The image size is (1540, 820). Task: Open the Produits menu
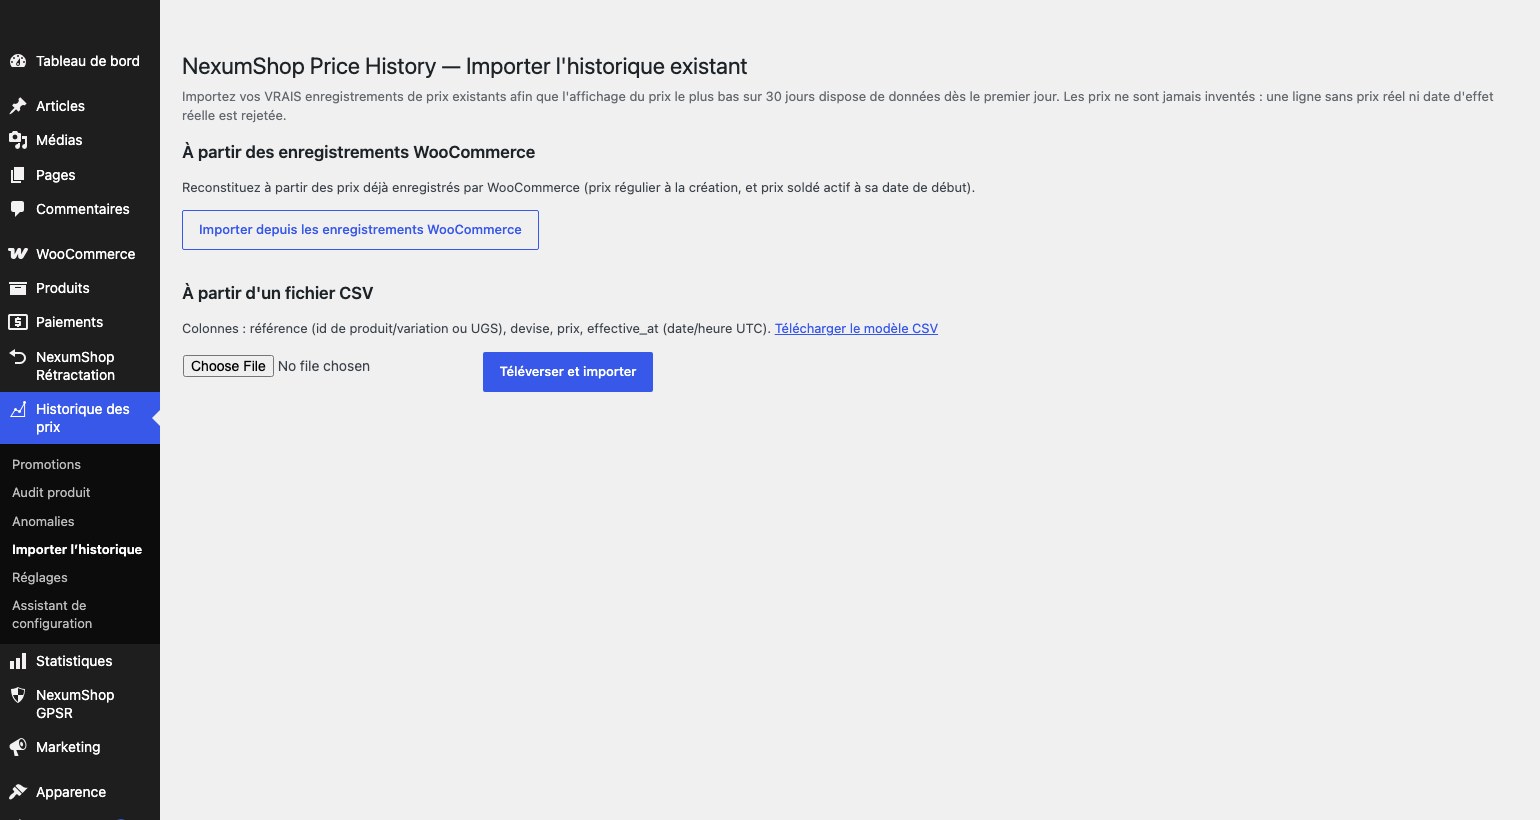click(x=80, y=288)
